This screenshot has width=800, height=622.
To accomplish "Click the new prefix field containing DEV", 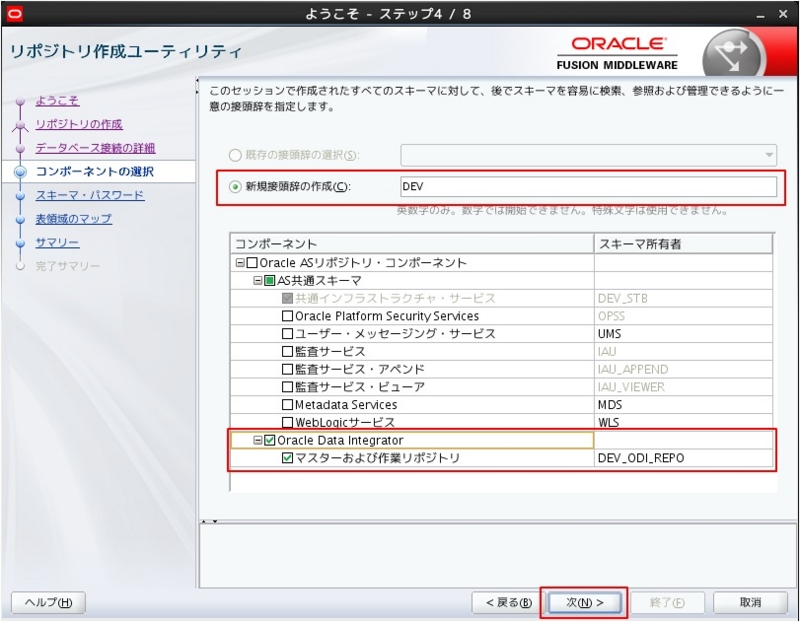I will (589, 187).
